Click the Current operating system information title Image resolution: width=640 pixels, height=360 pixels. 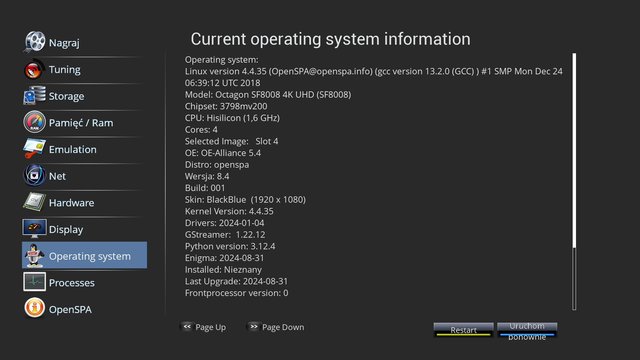click(x=331, y=39)
